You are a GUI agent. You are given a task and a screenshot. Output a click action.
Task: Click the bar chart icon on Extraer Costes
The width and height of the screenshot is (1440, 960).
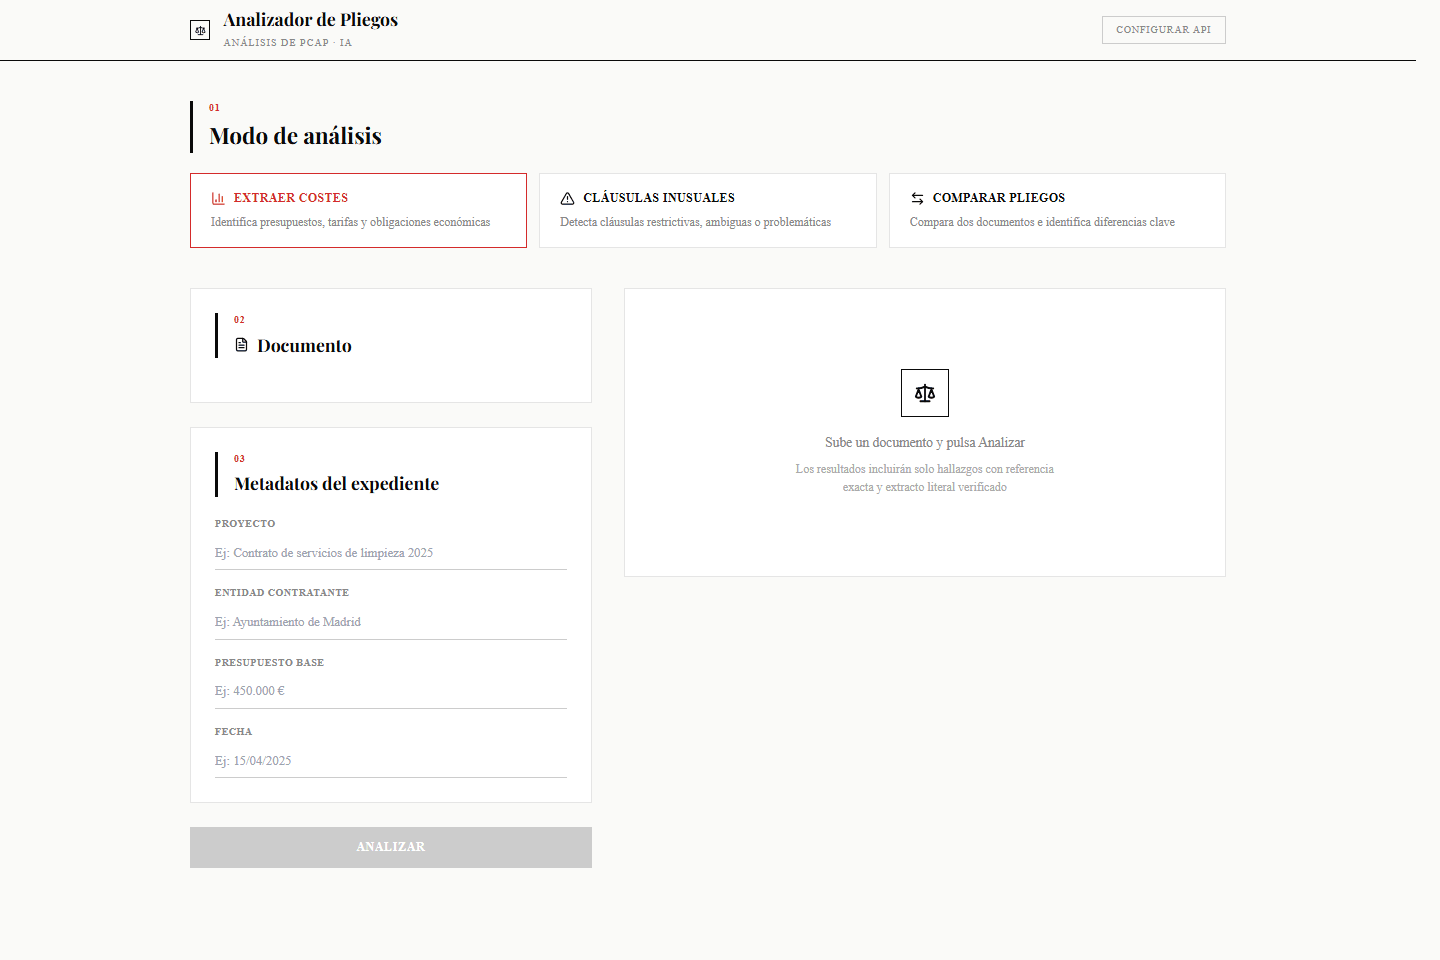pos(218,198)
